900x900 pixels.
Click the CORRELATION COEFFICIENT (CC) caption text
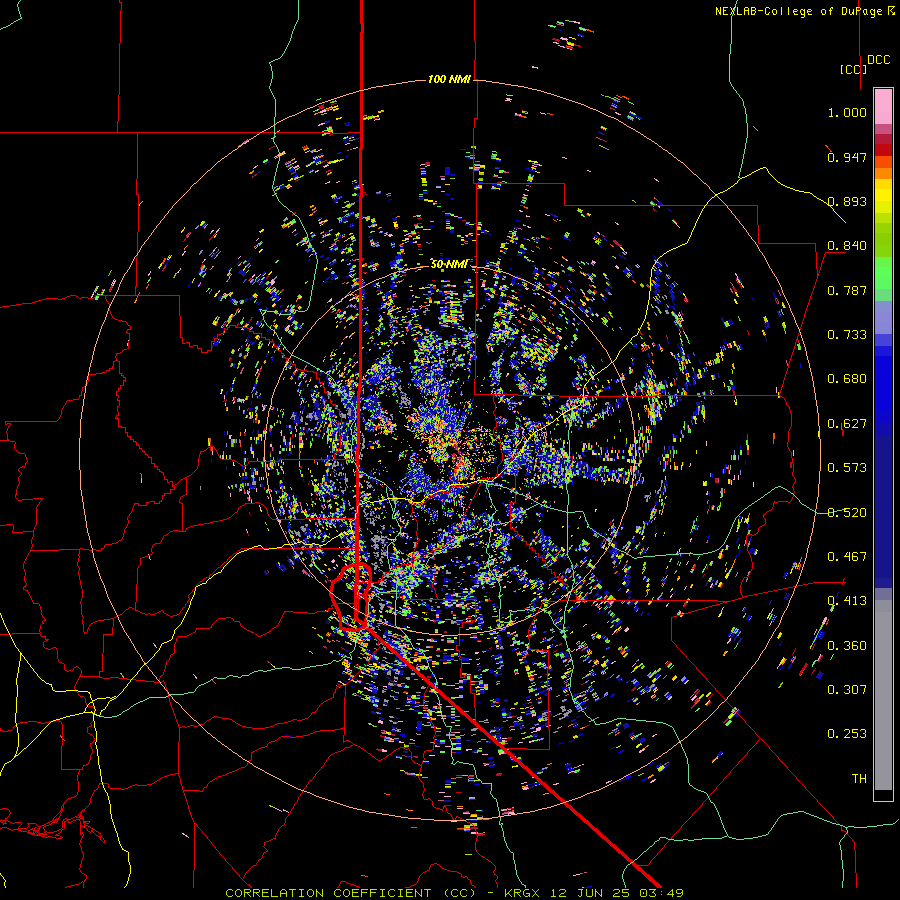pos(350,893)
